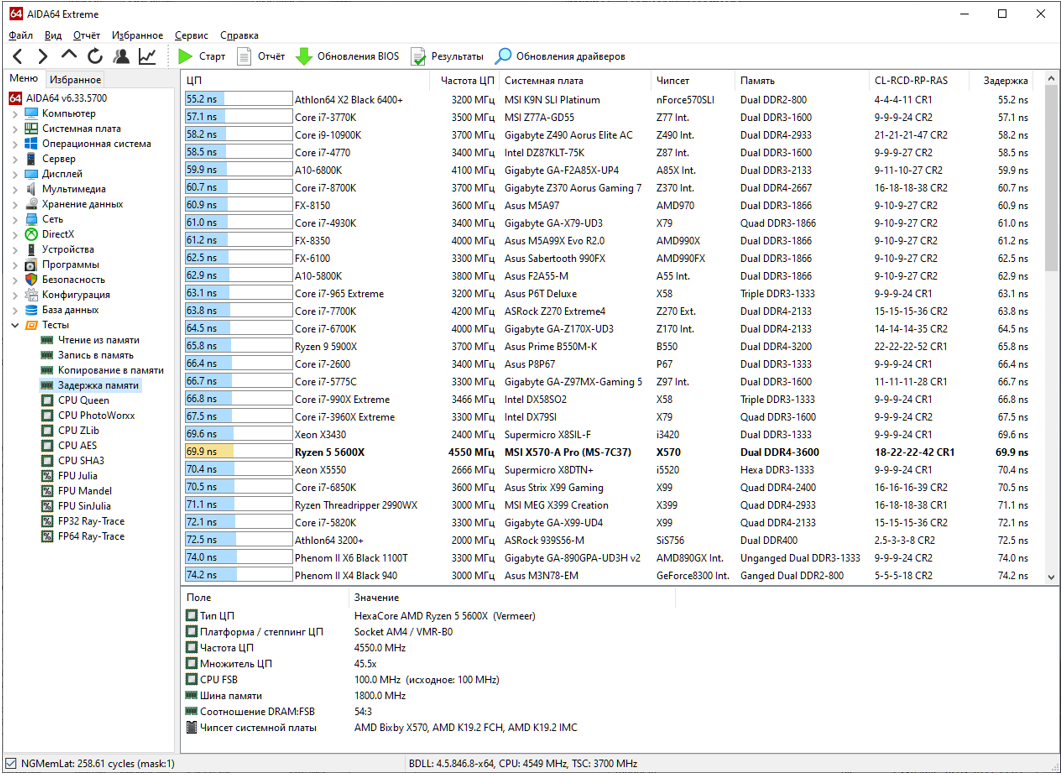Select the Безопасность shield icon
1062x775 pixels.
(x=31, y=279)
